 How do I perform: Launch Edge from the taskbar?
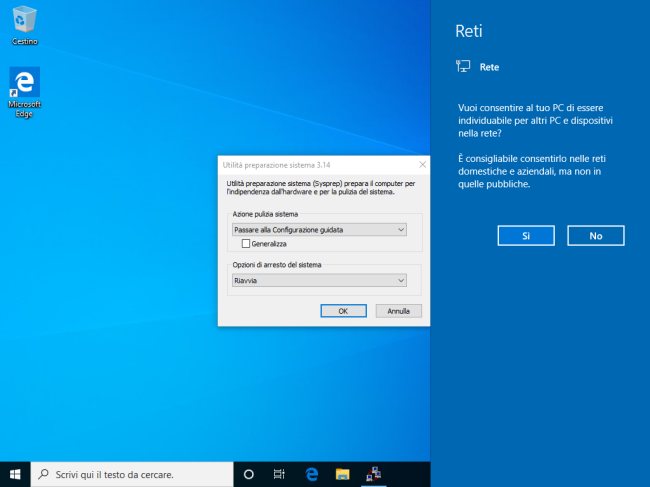(x=311, y=474)
